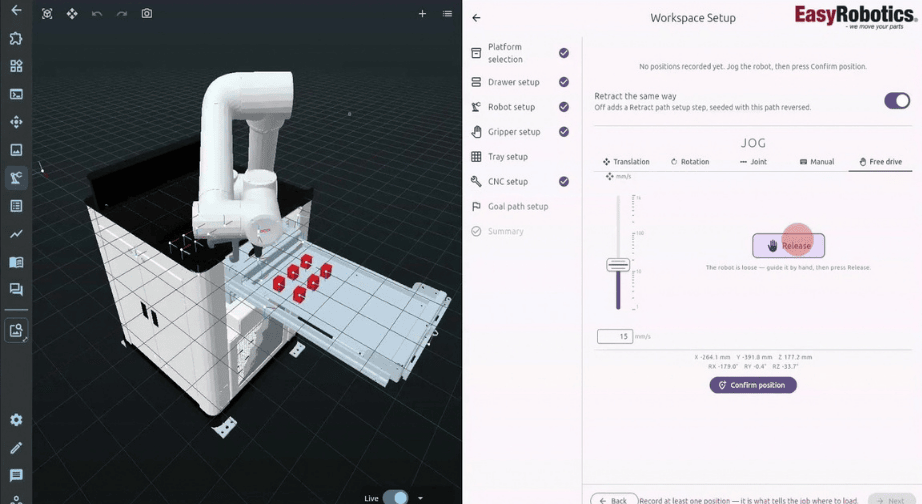
Task: Click the focus view icon in 3D toolbar
Action: coord(47,14)
